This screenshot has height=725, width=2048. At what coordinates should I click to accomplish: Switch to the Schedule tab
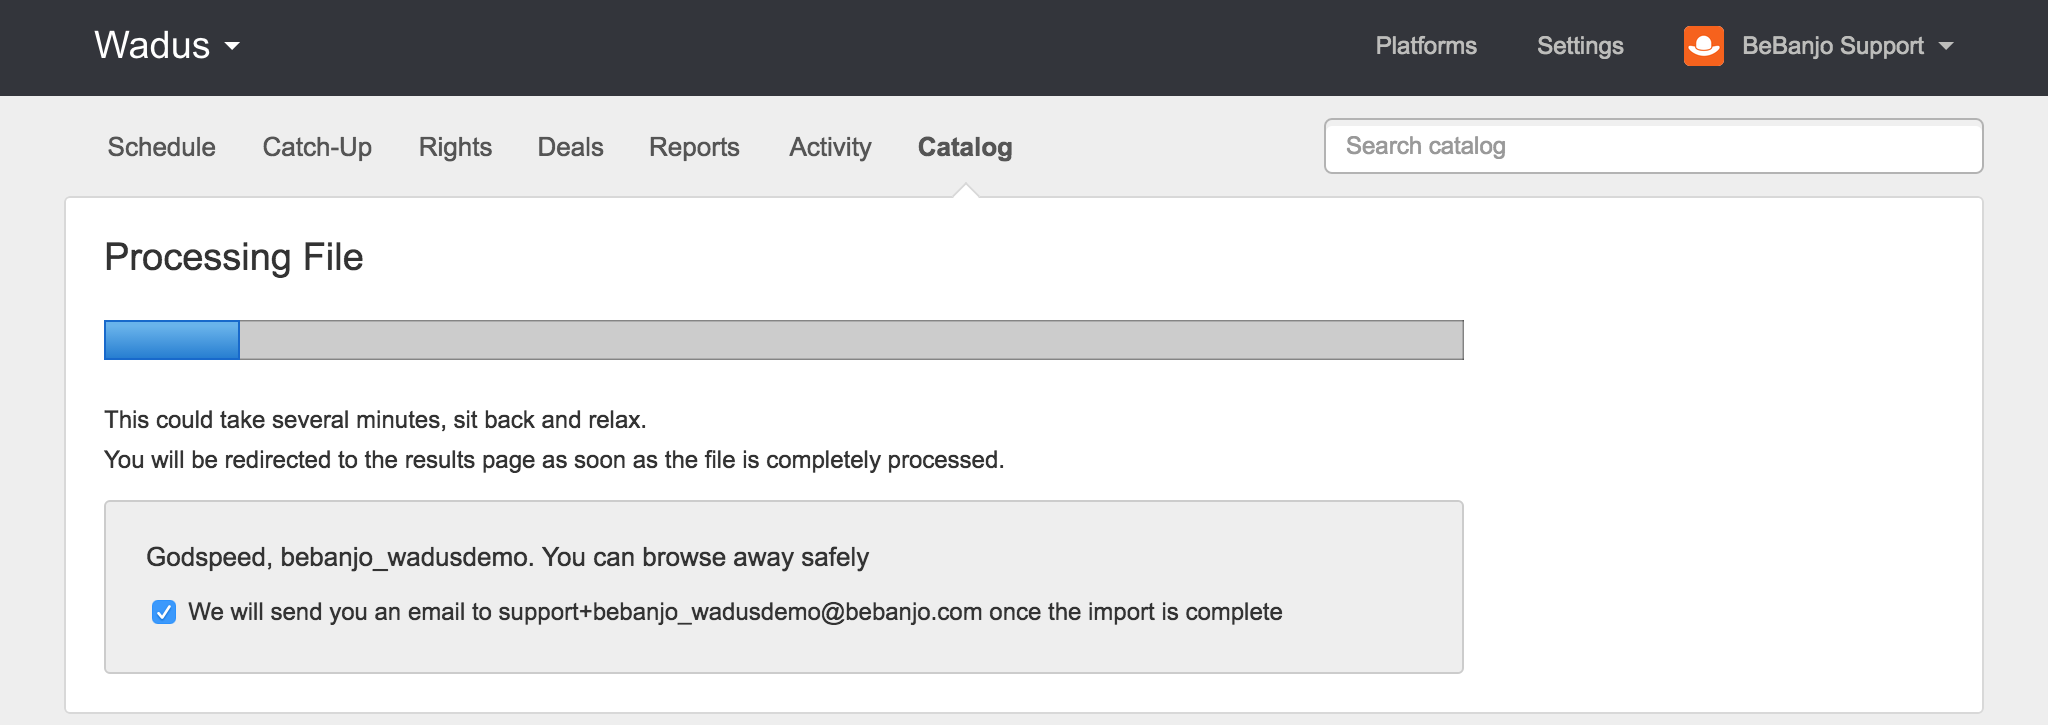[x=161, y=147]
